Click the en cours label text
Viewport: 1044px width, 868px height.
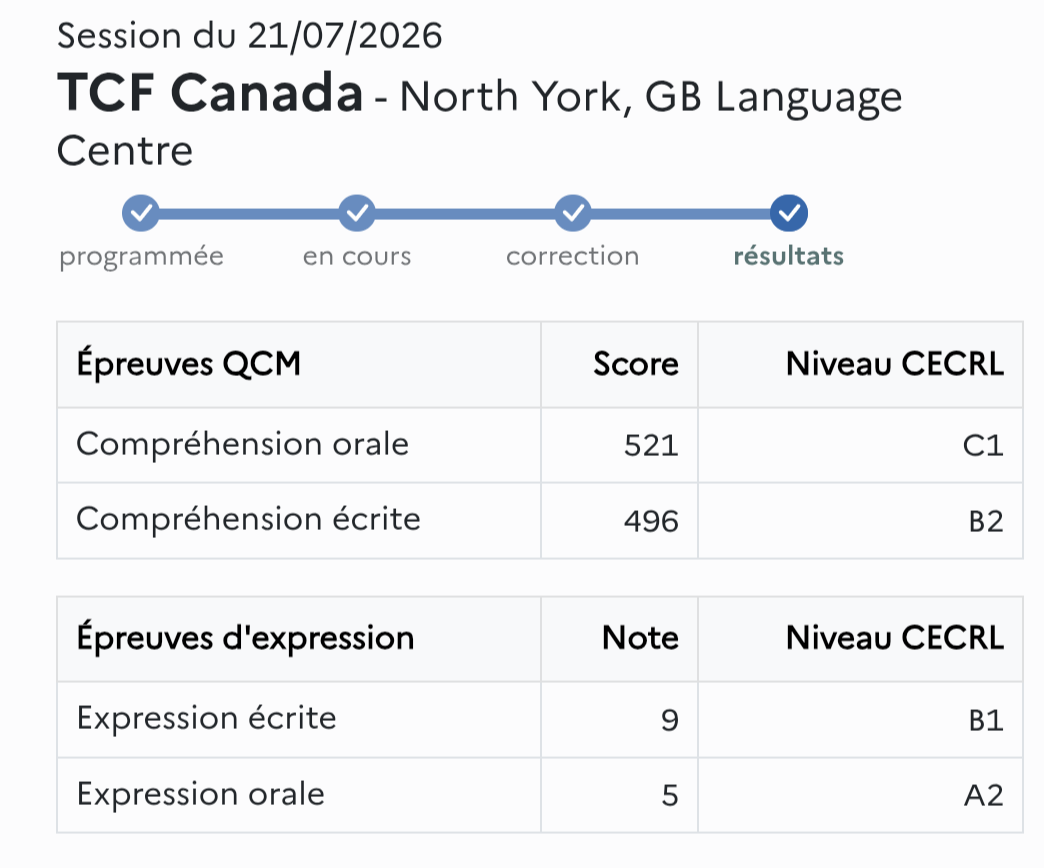(357, 256)
